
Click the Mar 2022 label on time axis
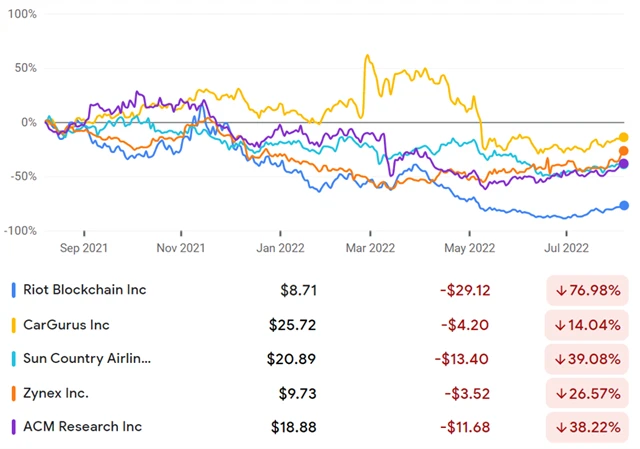pos(371,245)
